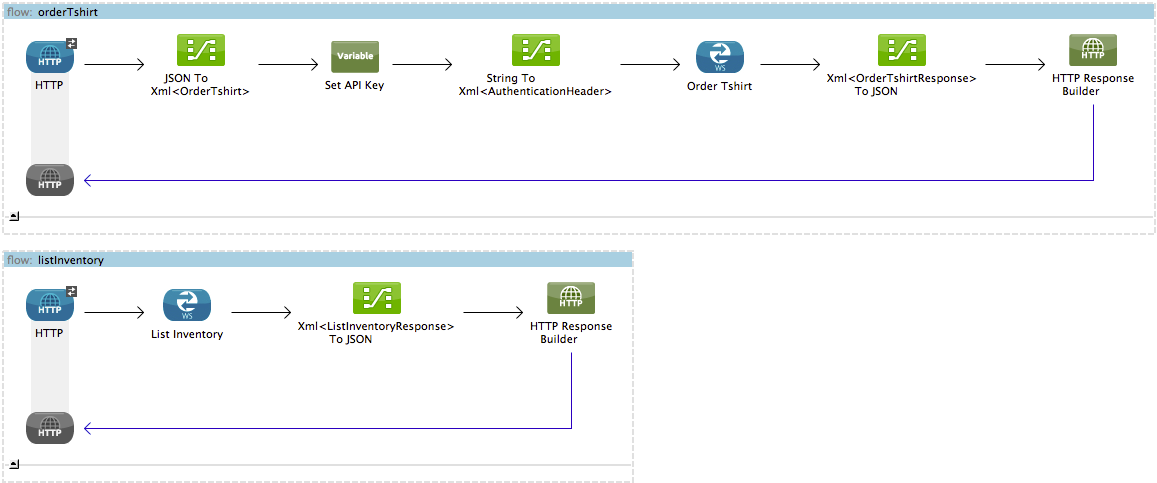This screenshot has height=483, width=1157.
Task: Select HTTP Response Builder in orderTshirt flow
Action: (1093, 51)
